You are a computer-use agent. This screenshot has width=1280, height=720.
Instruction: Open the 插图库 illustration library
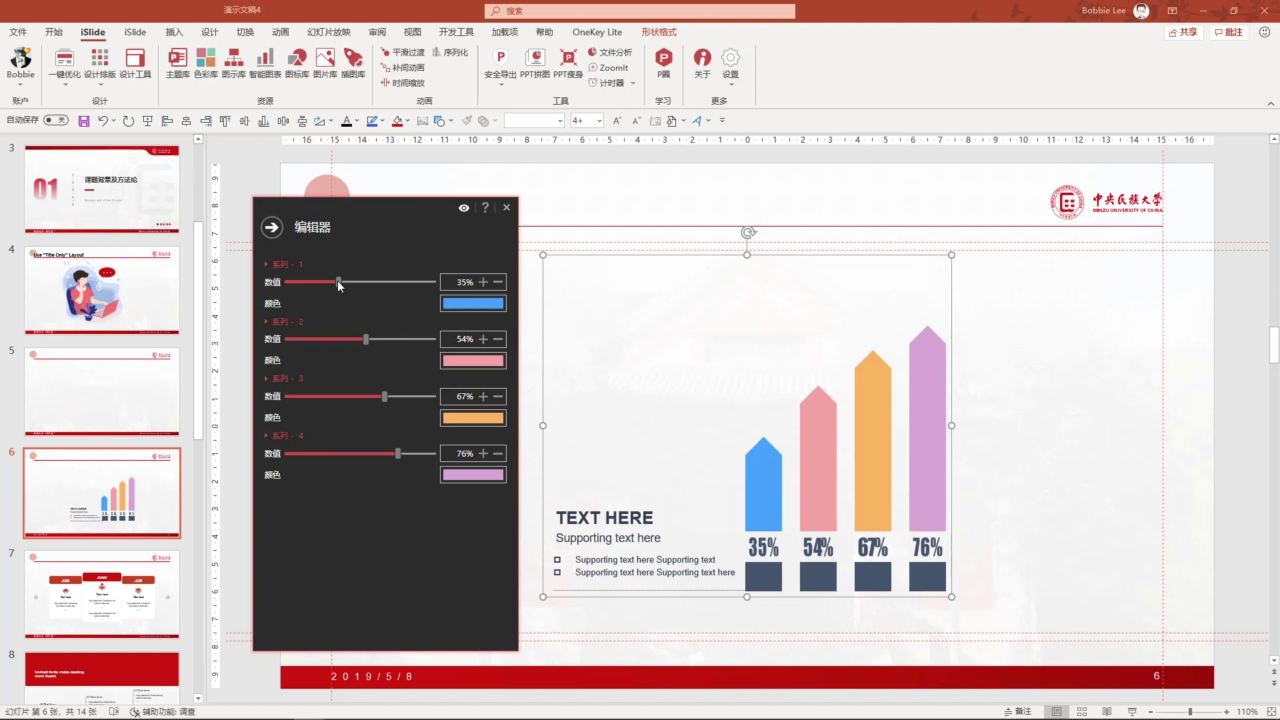point(353,63)
